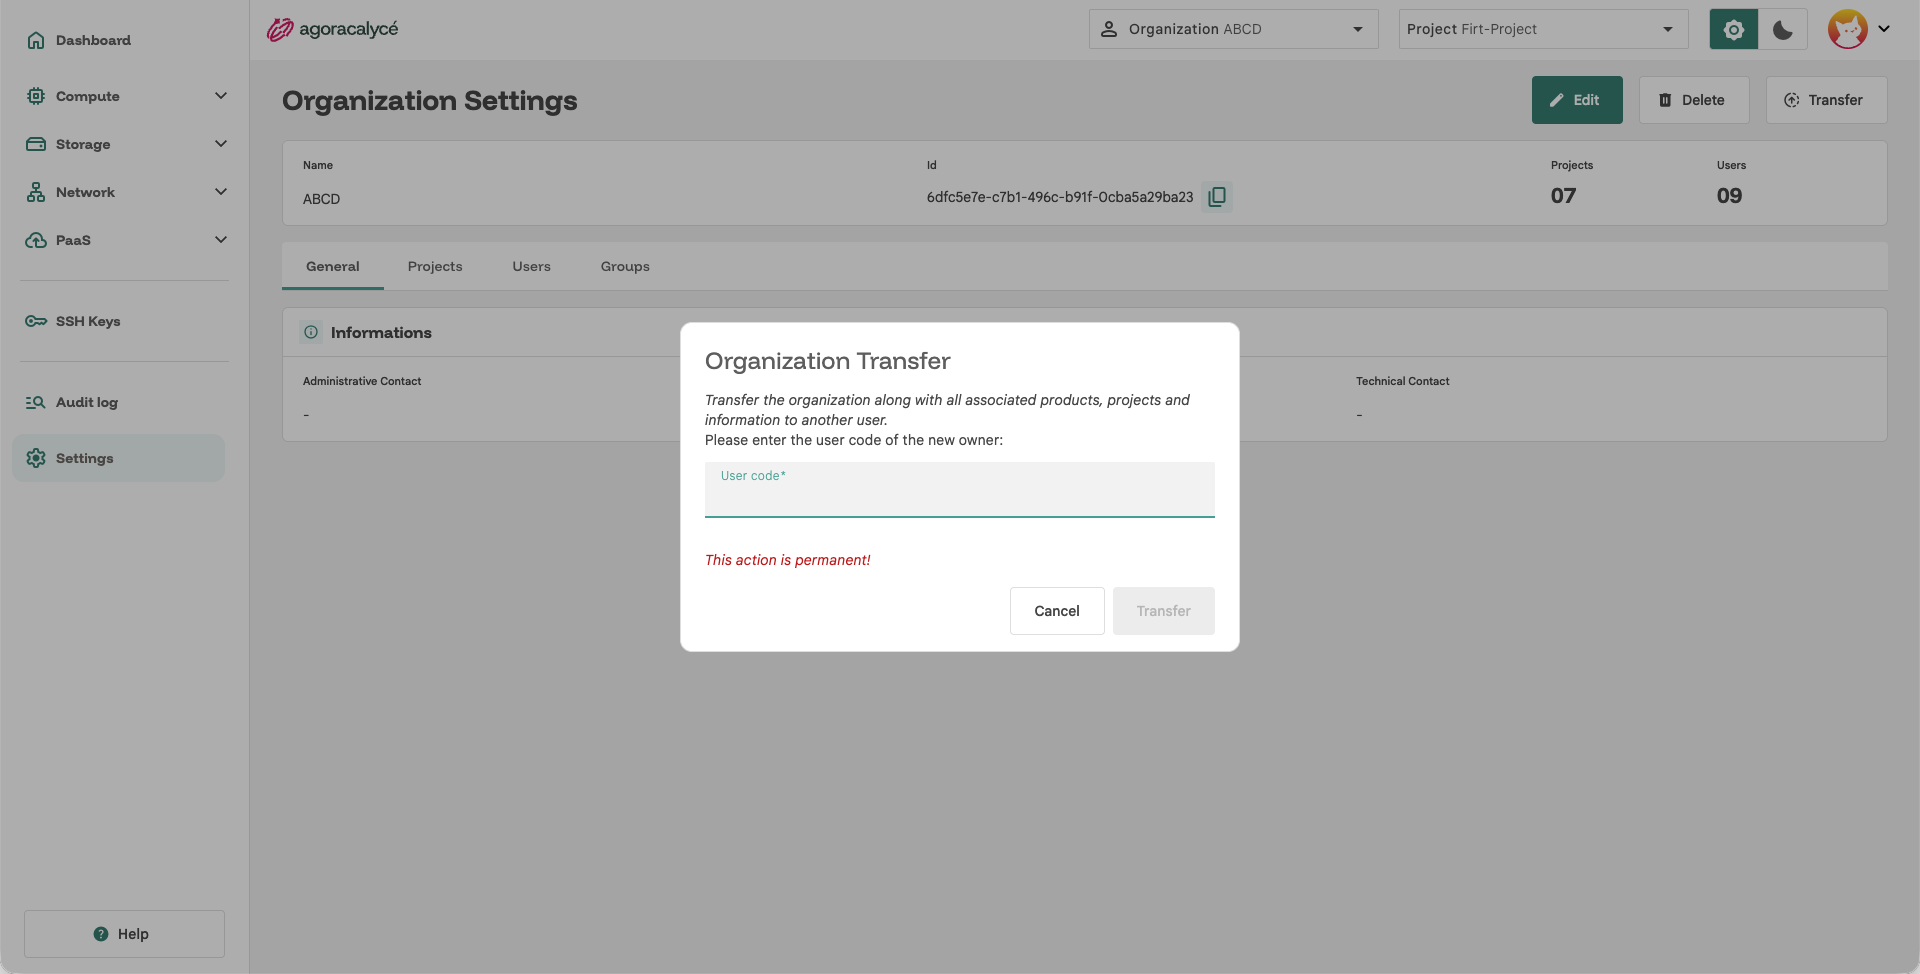Expand the Network menu chevron
Viewport: 1920px width, 974px height.
click(221, 192)
